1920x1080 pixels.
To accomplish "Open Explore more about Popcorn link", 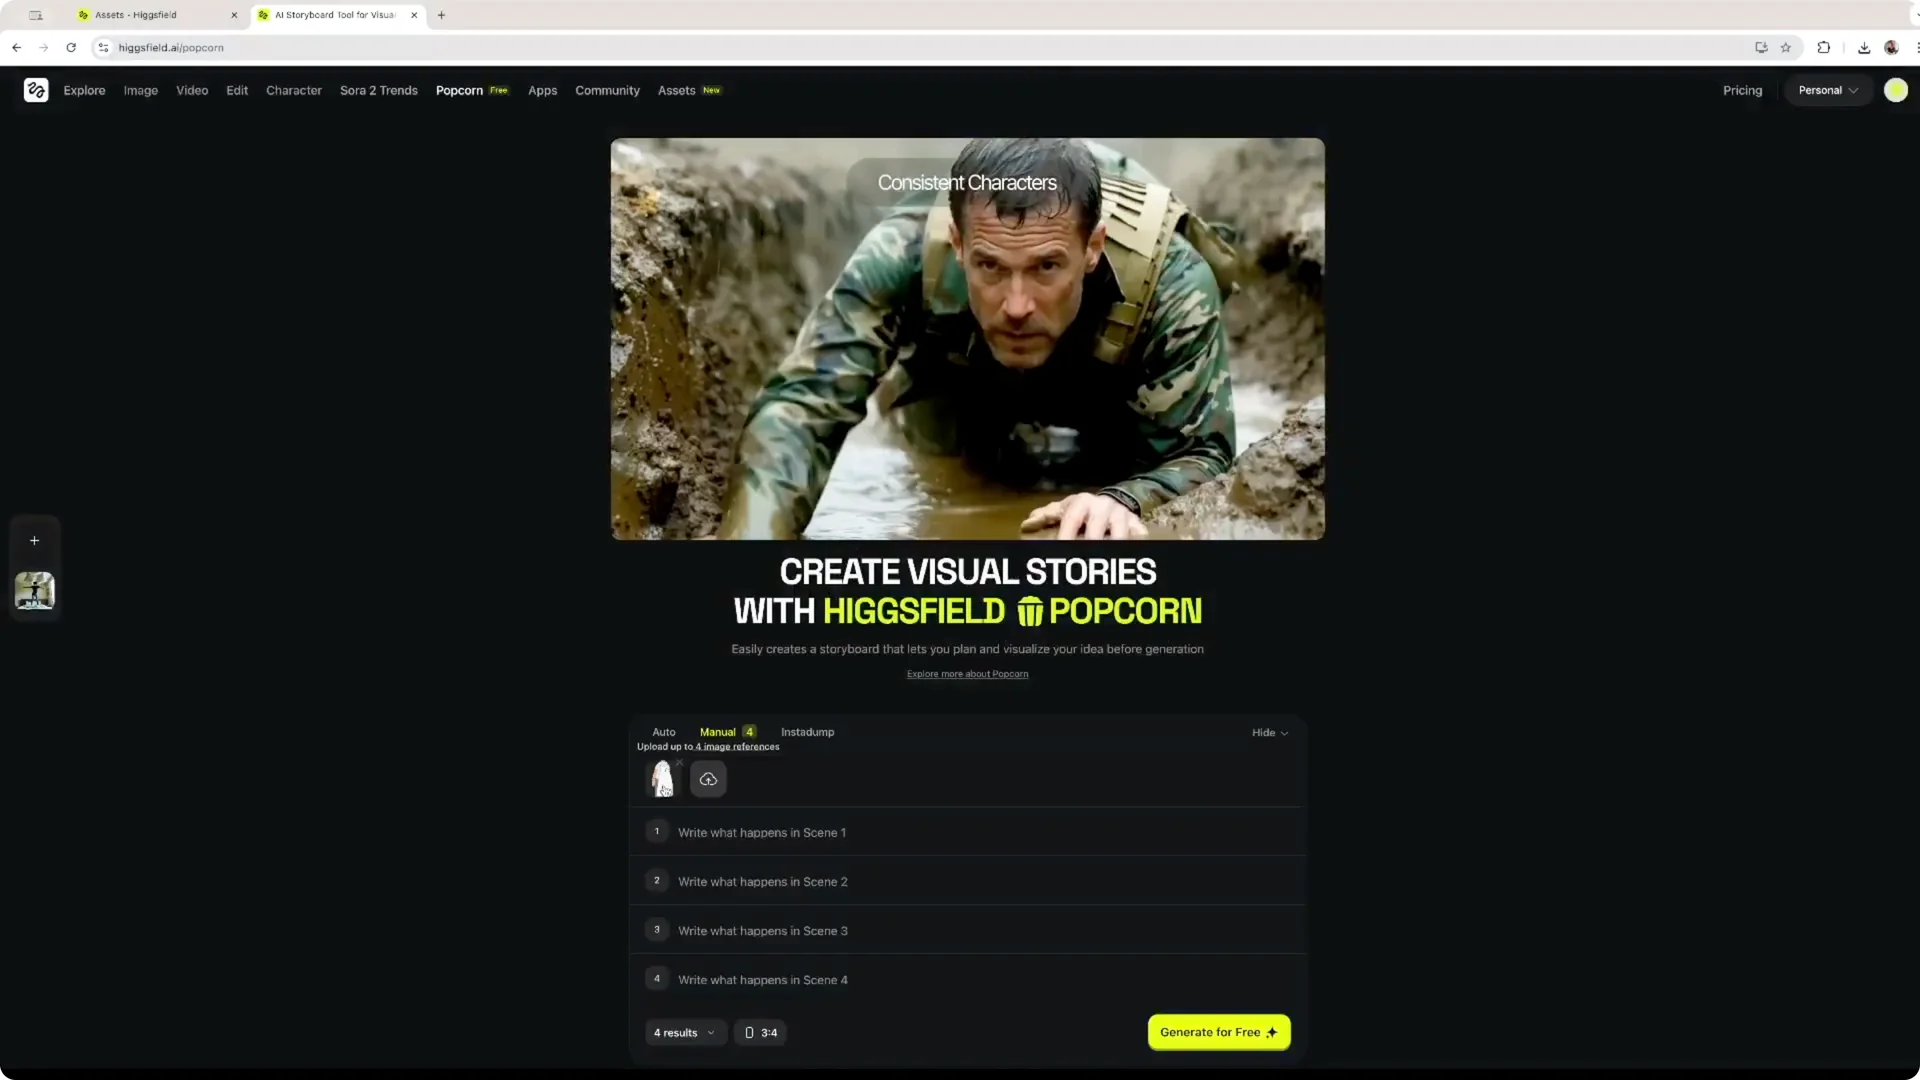I will click(967, 674).
